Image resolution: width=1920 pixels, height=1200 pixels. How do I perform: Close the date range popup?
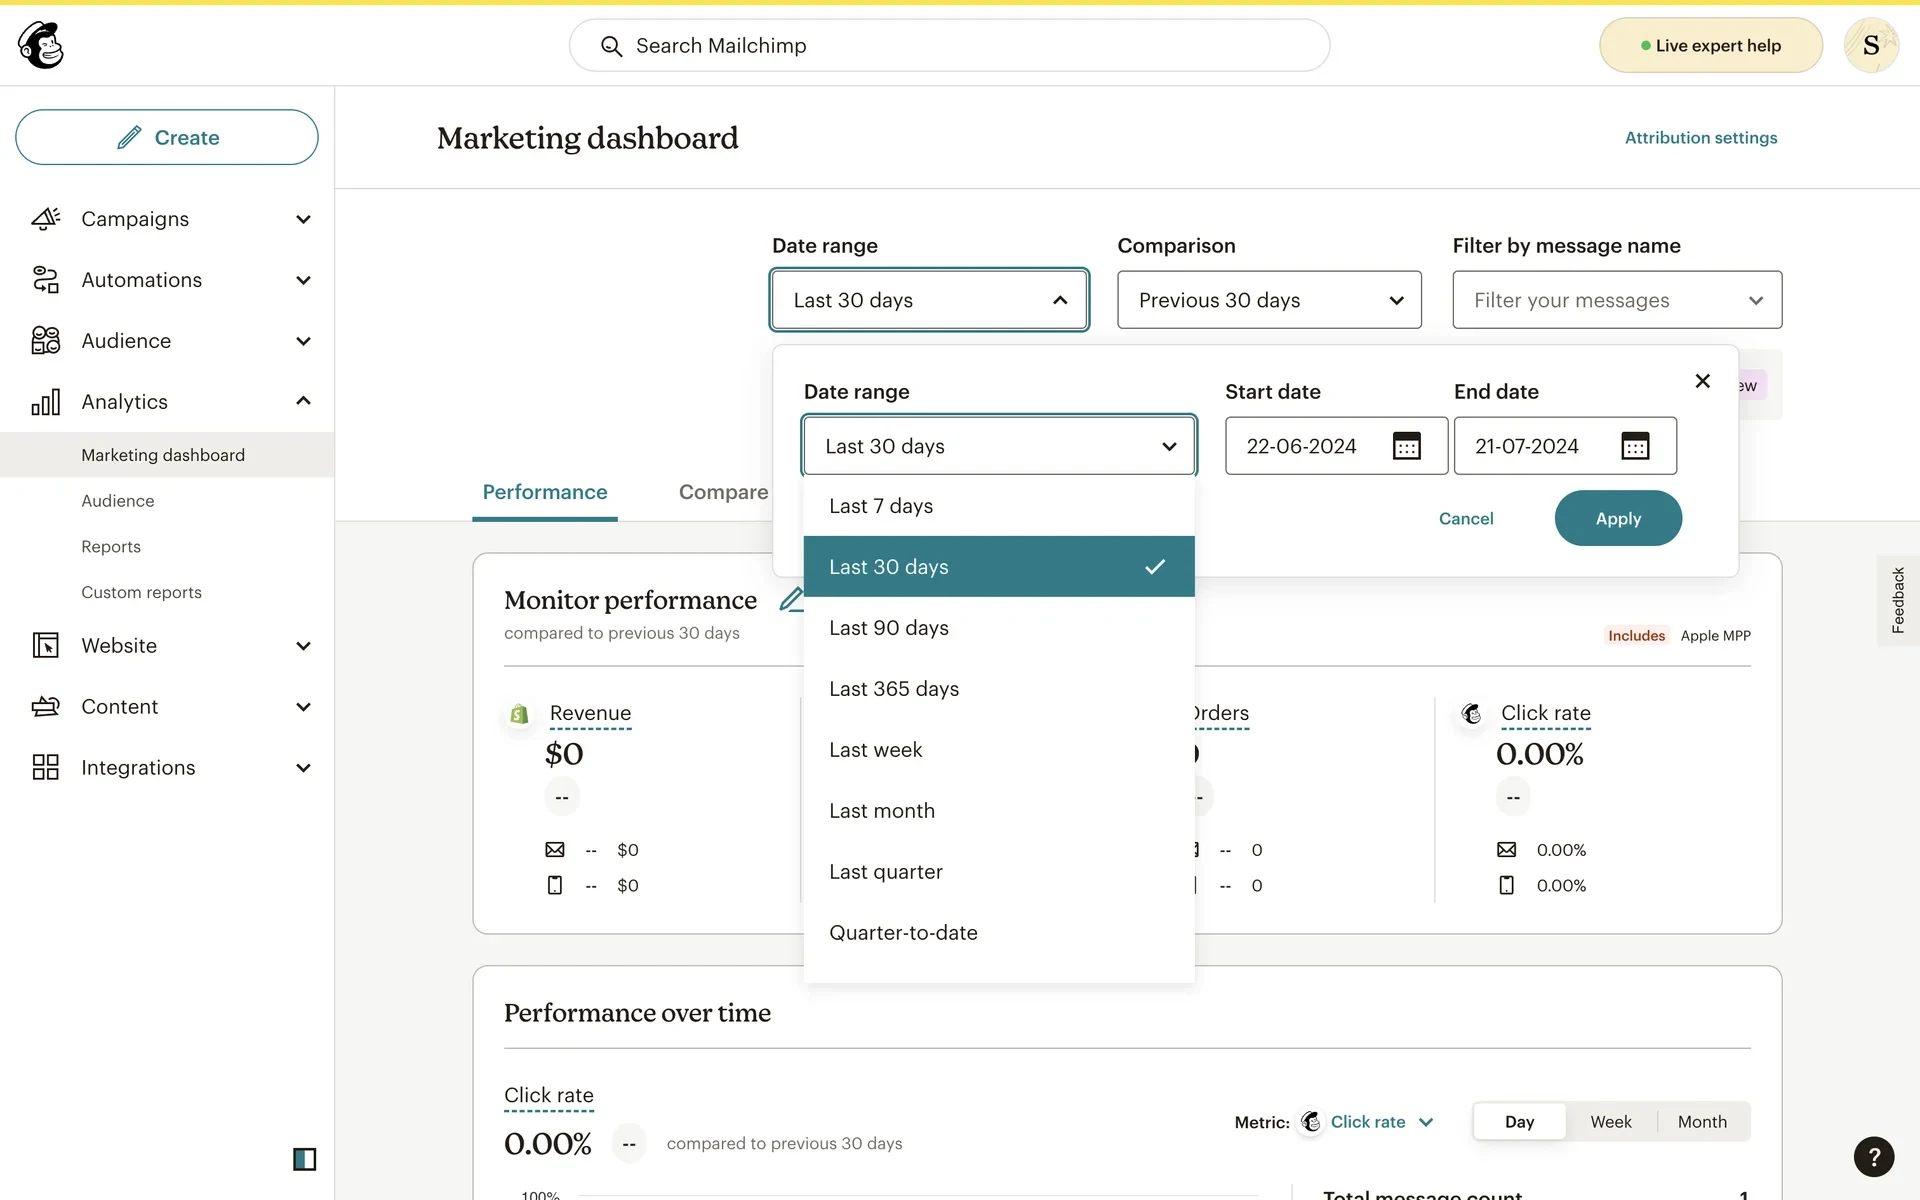[1702, 381]
